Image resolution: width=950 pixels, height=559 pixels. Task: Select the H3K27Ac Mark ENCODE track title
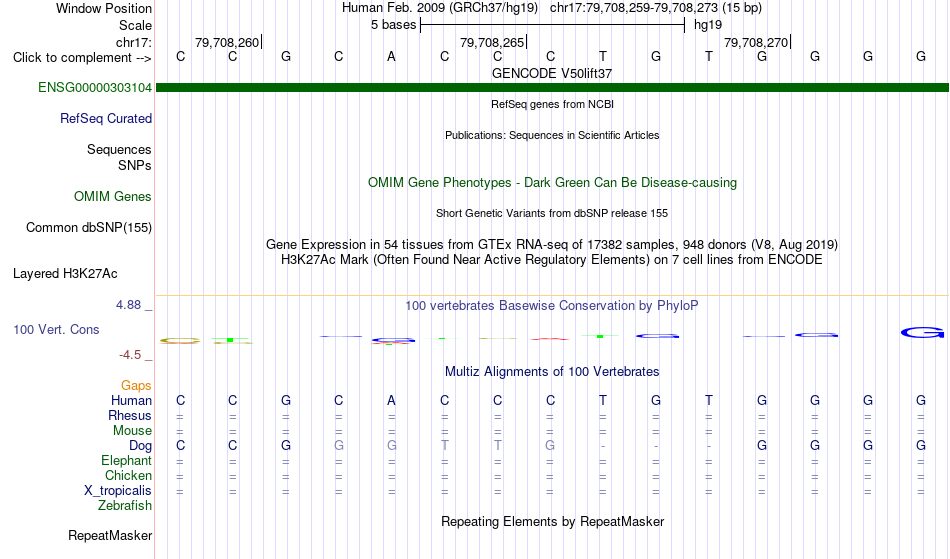click(552, 260)
